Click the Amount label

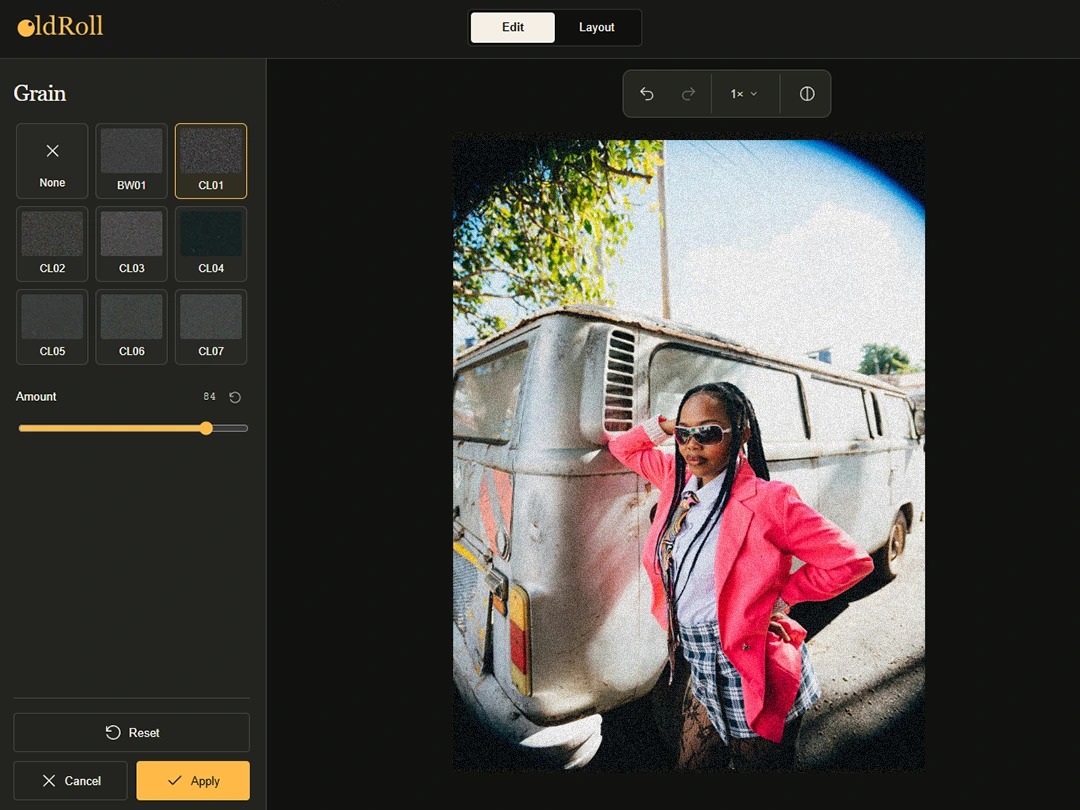[36, 397]
